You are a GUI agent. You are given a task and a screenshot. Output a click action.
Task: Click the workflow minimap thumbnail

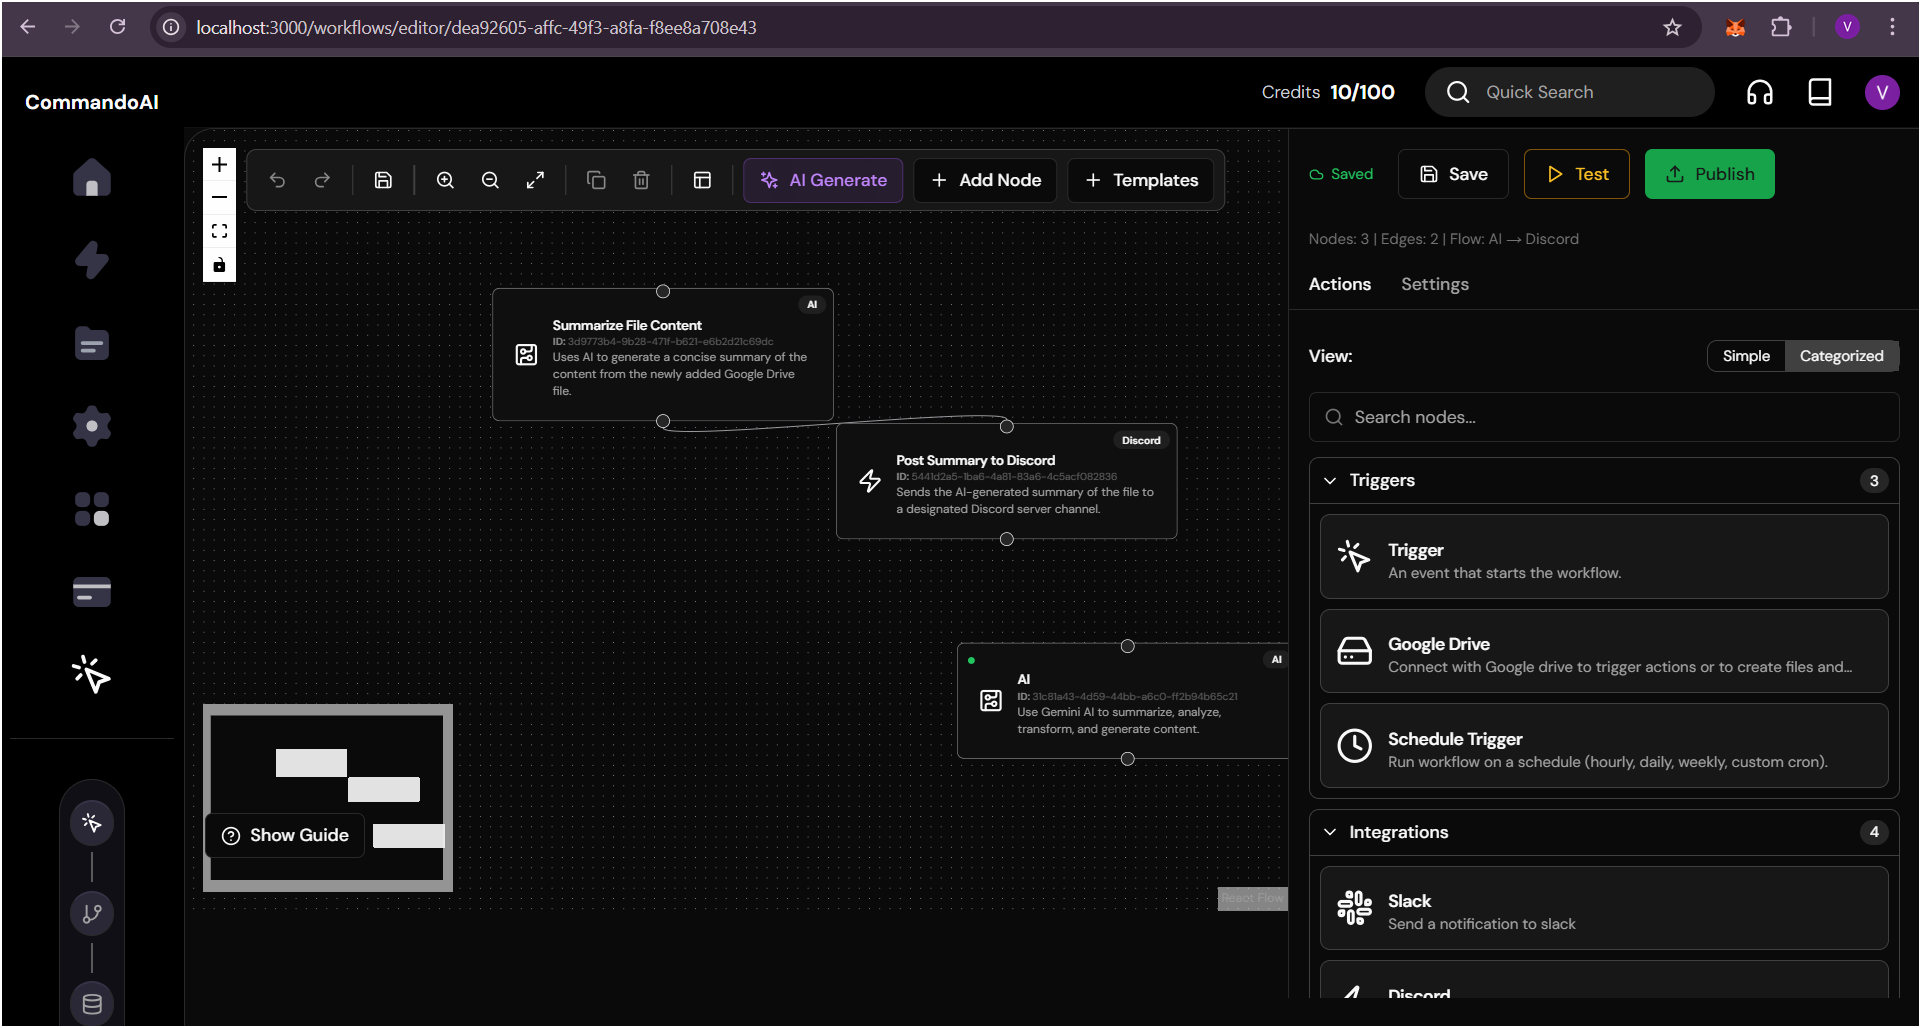[x=328, y=797]
